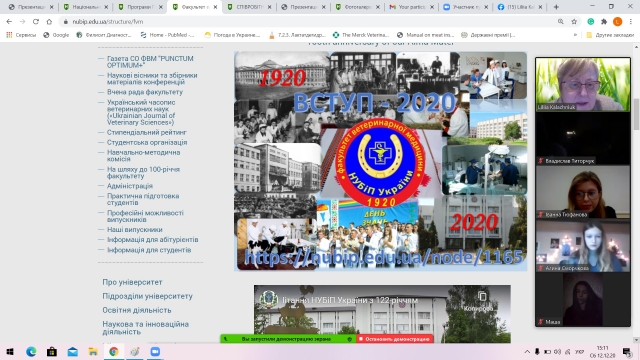
Task: Expand the bookmarks overflow chevron
Action: 576,35
